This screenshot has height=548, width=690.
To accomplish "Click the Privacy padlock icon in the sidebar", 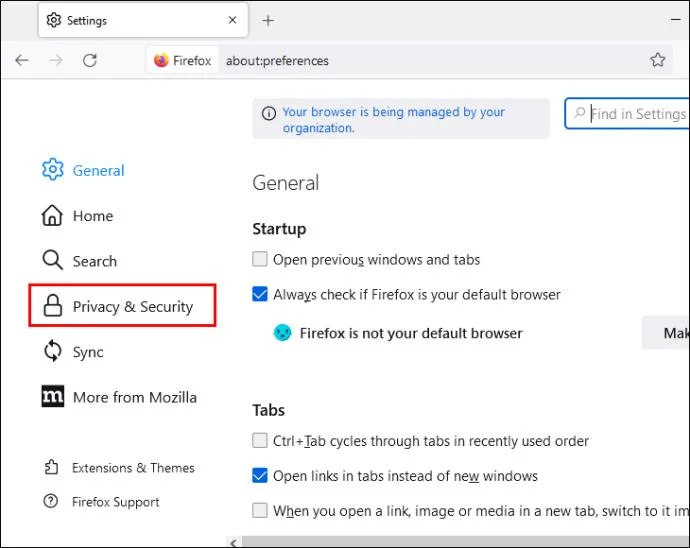I will [x=53, y=305].
